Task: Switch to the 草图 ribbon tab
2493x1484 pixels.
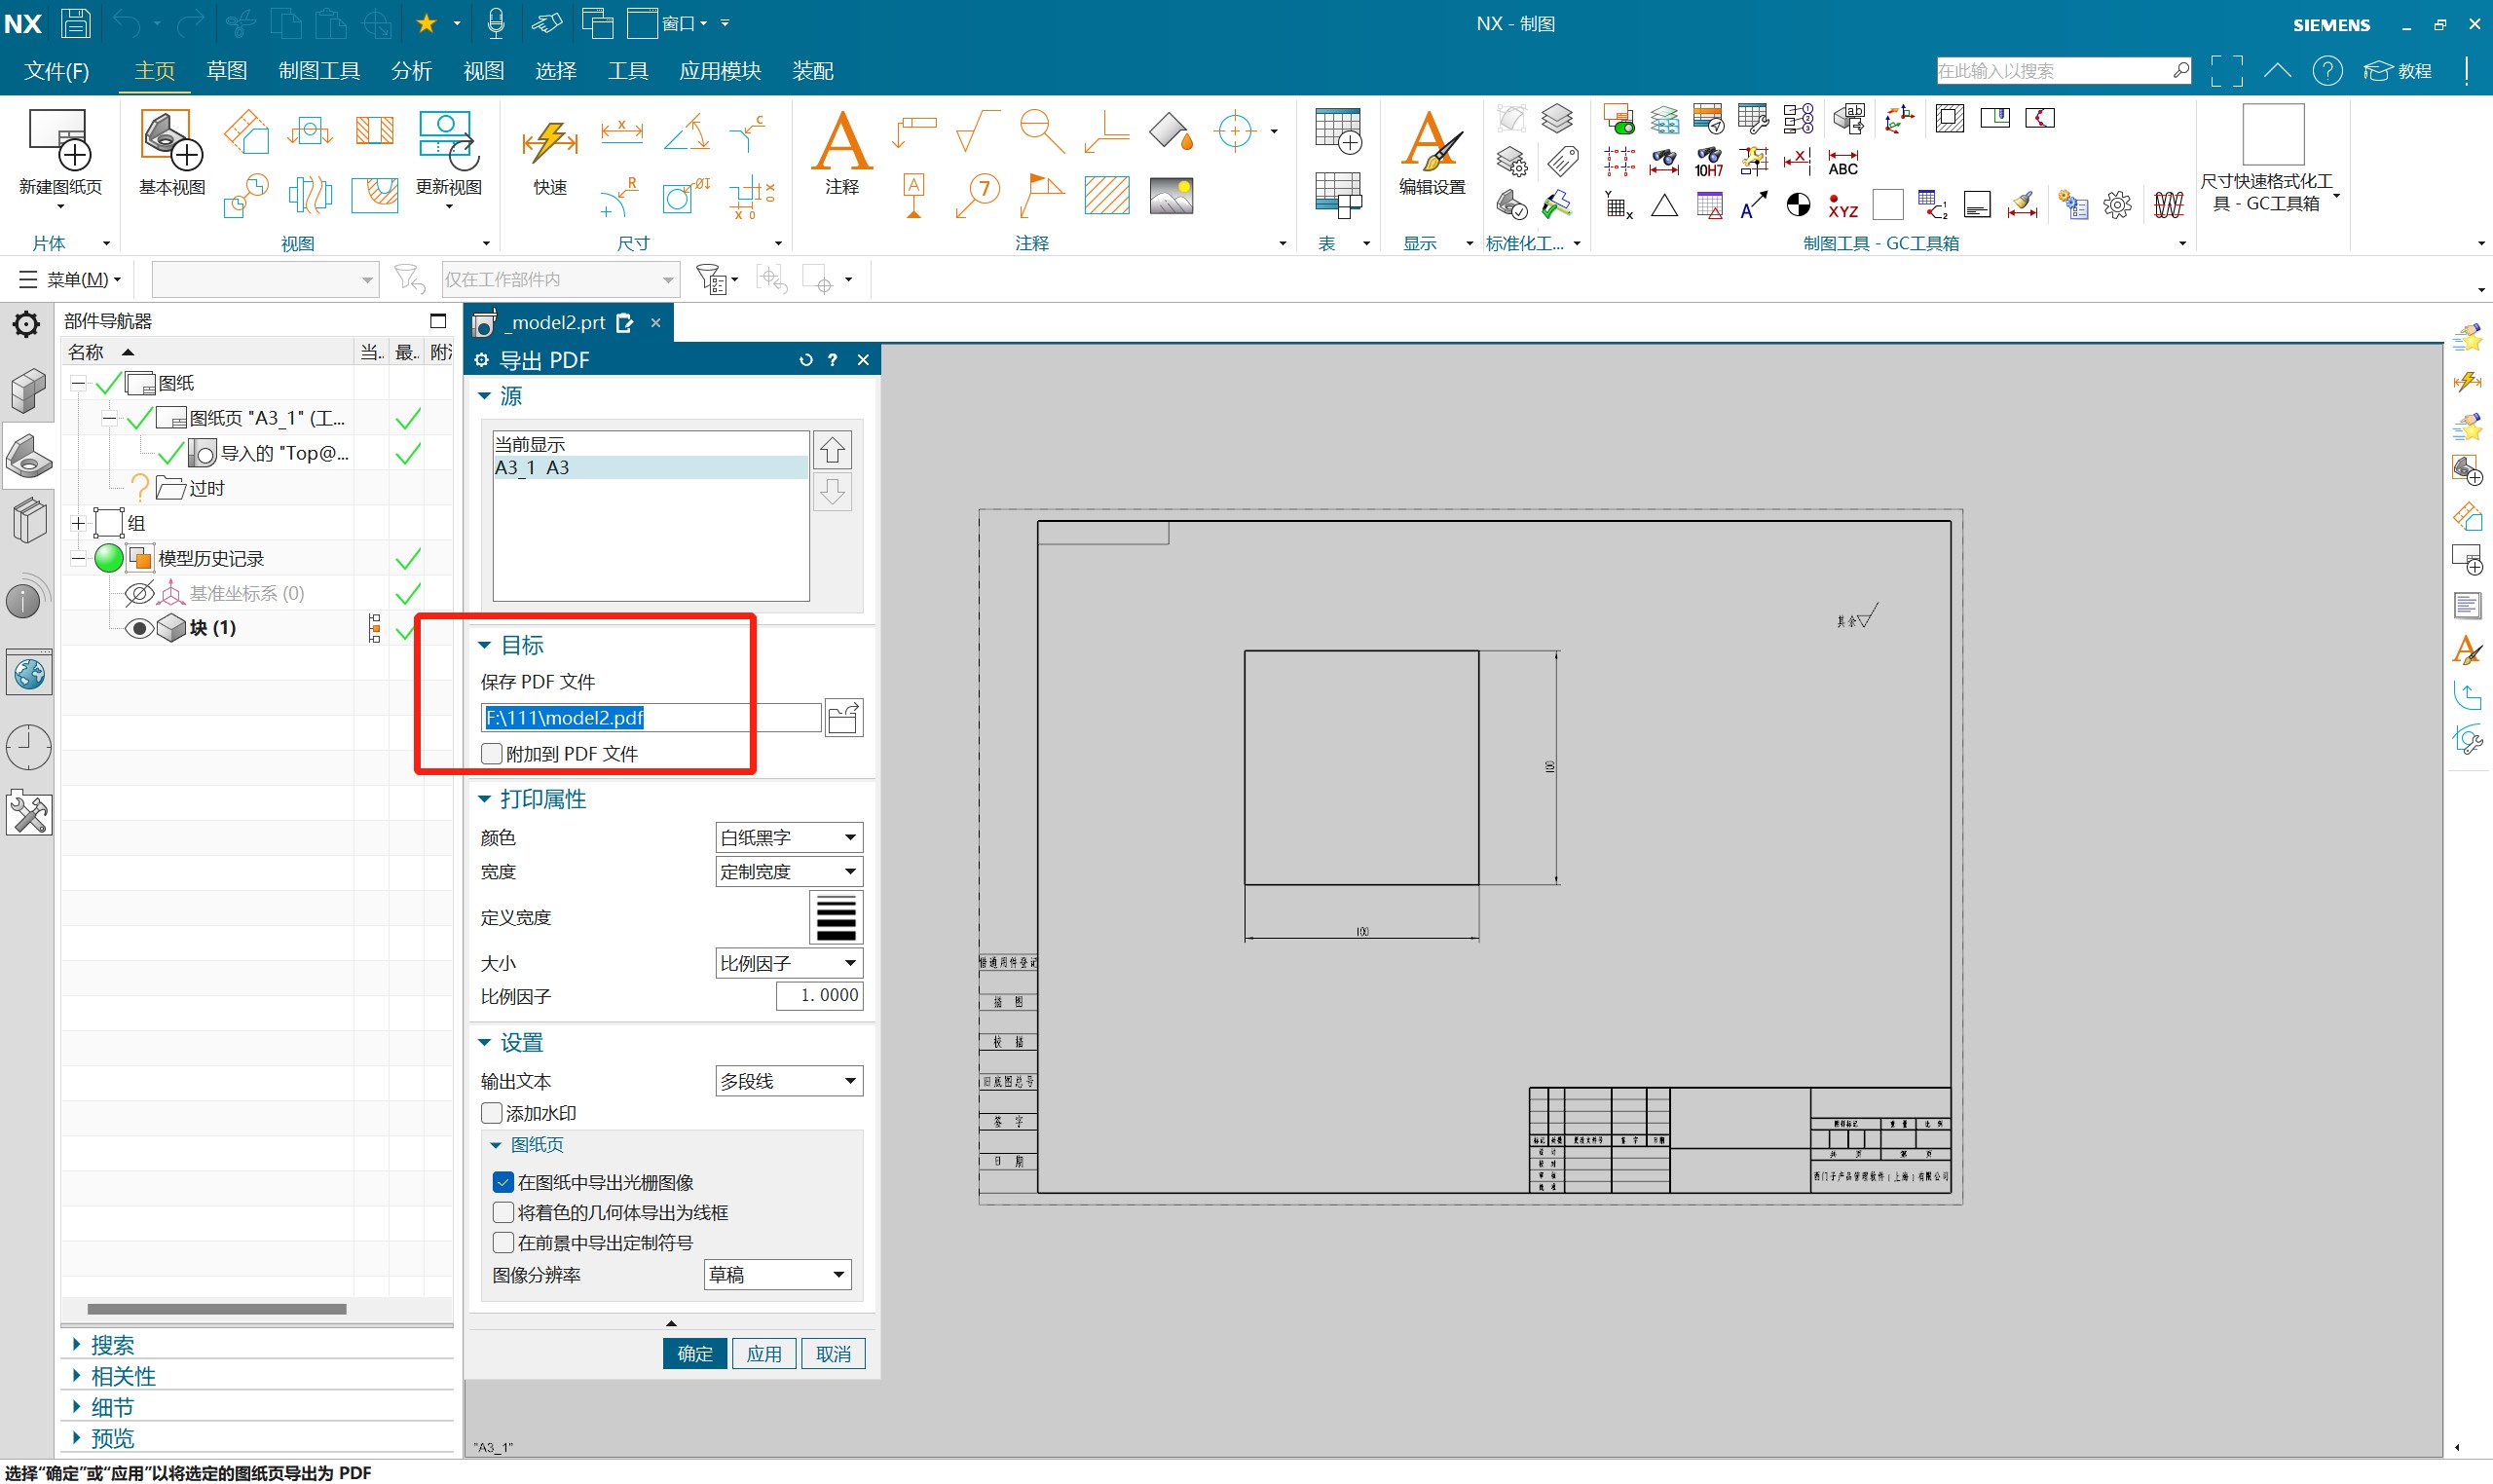Action: point(226,71)
